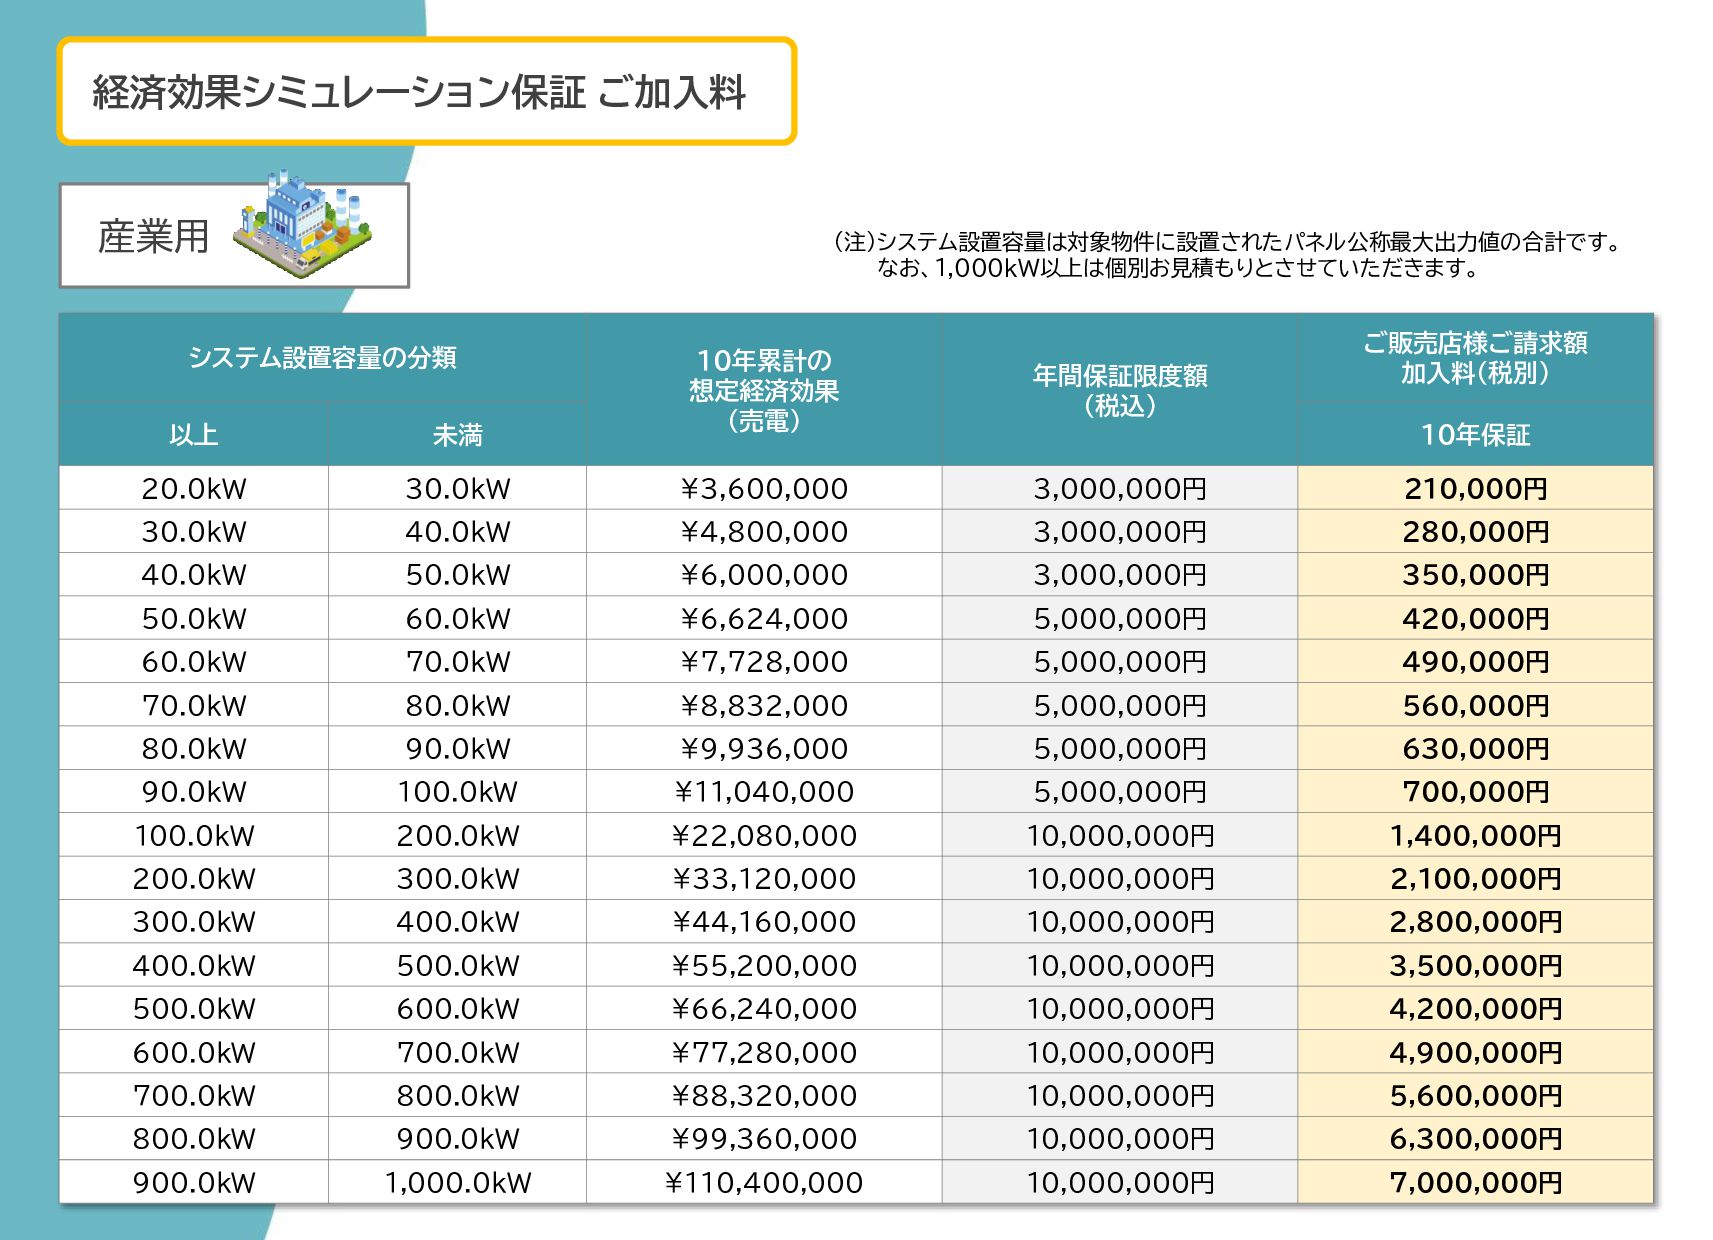
Task: Click the 1,000.0kW upper limit cell
Action: 457,1182
